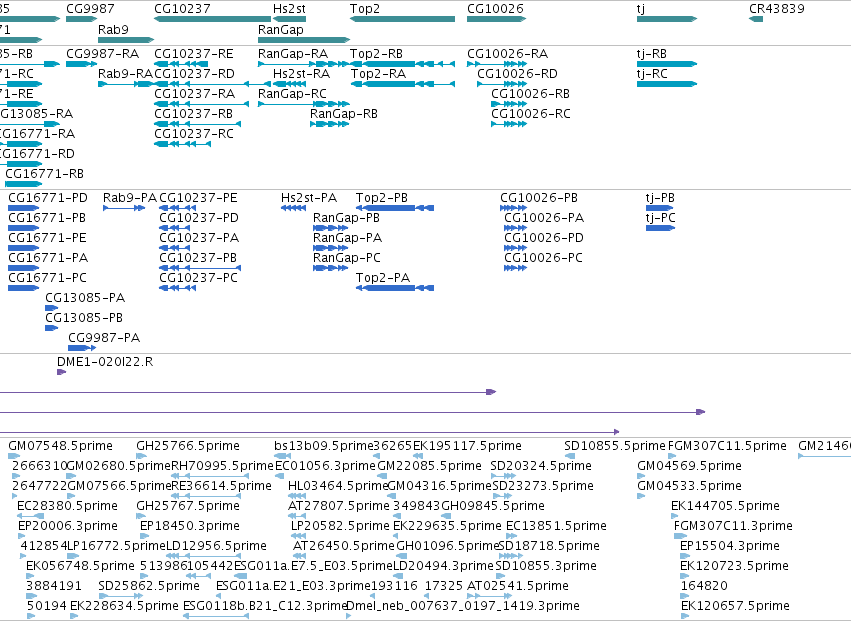Viewport: 851px width, 621px height.
Task: Click the Top2-RB transcript label
Action: click(x=376, y=54)
